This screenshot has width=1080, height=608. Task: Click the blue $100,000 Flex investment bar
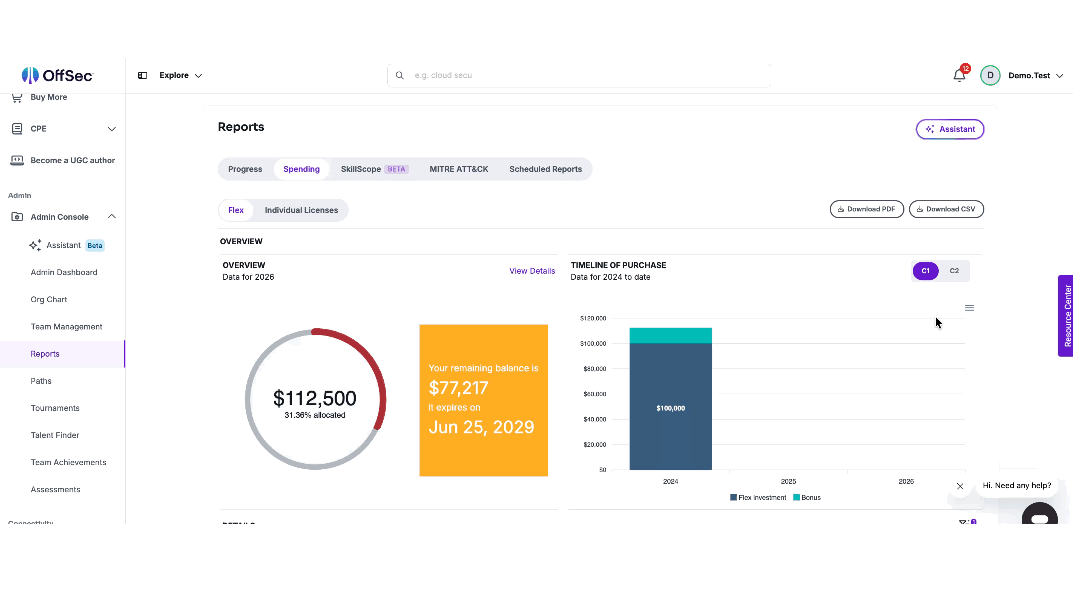tap(670, 407)
